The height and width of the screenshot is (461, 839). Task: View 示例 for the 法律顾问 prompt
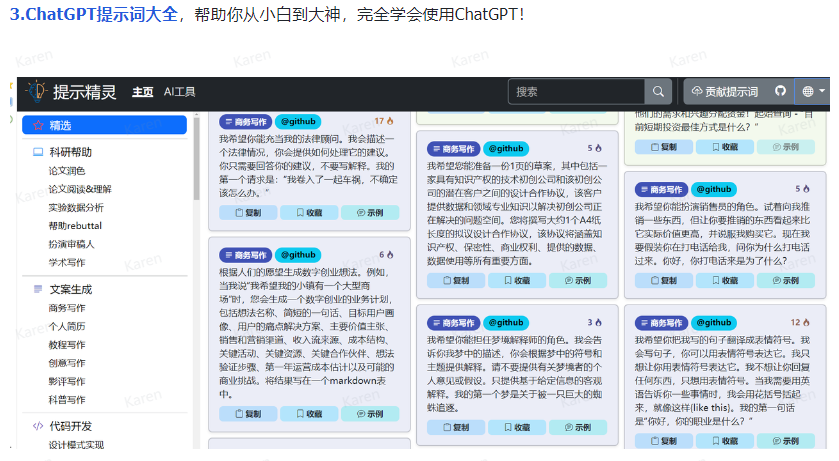(370, 212)
